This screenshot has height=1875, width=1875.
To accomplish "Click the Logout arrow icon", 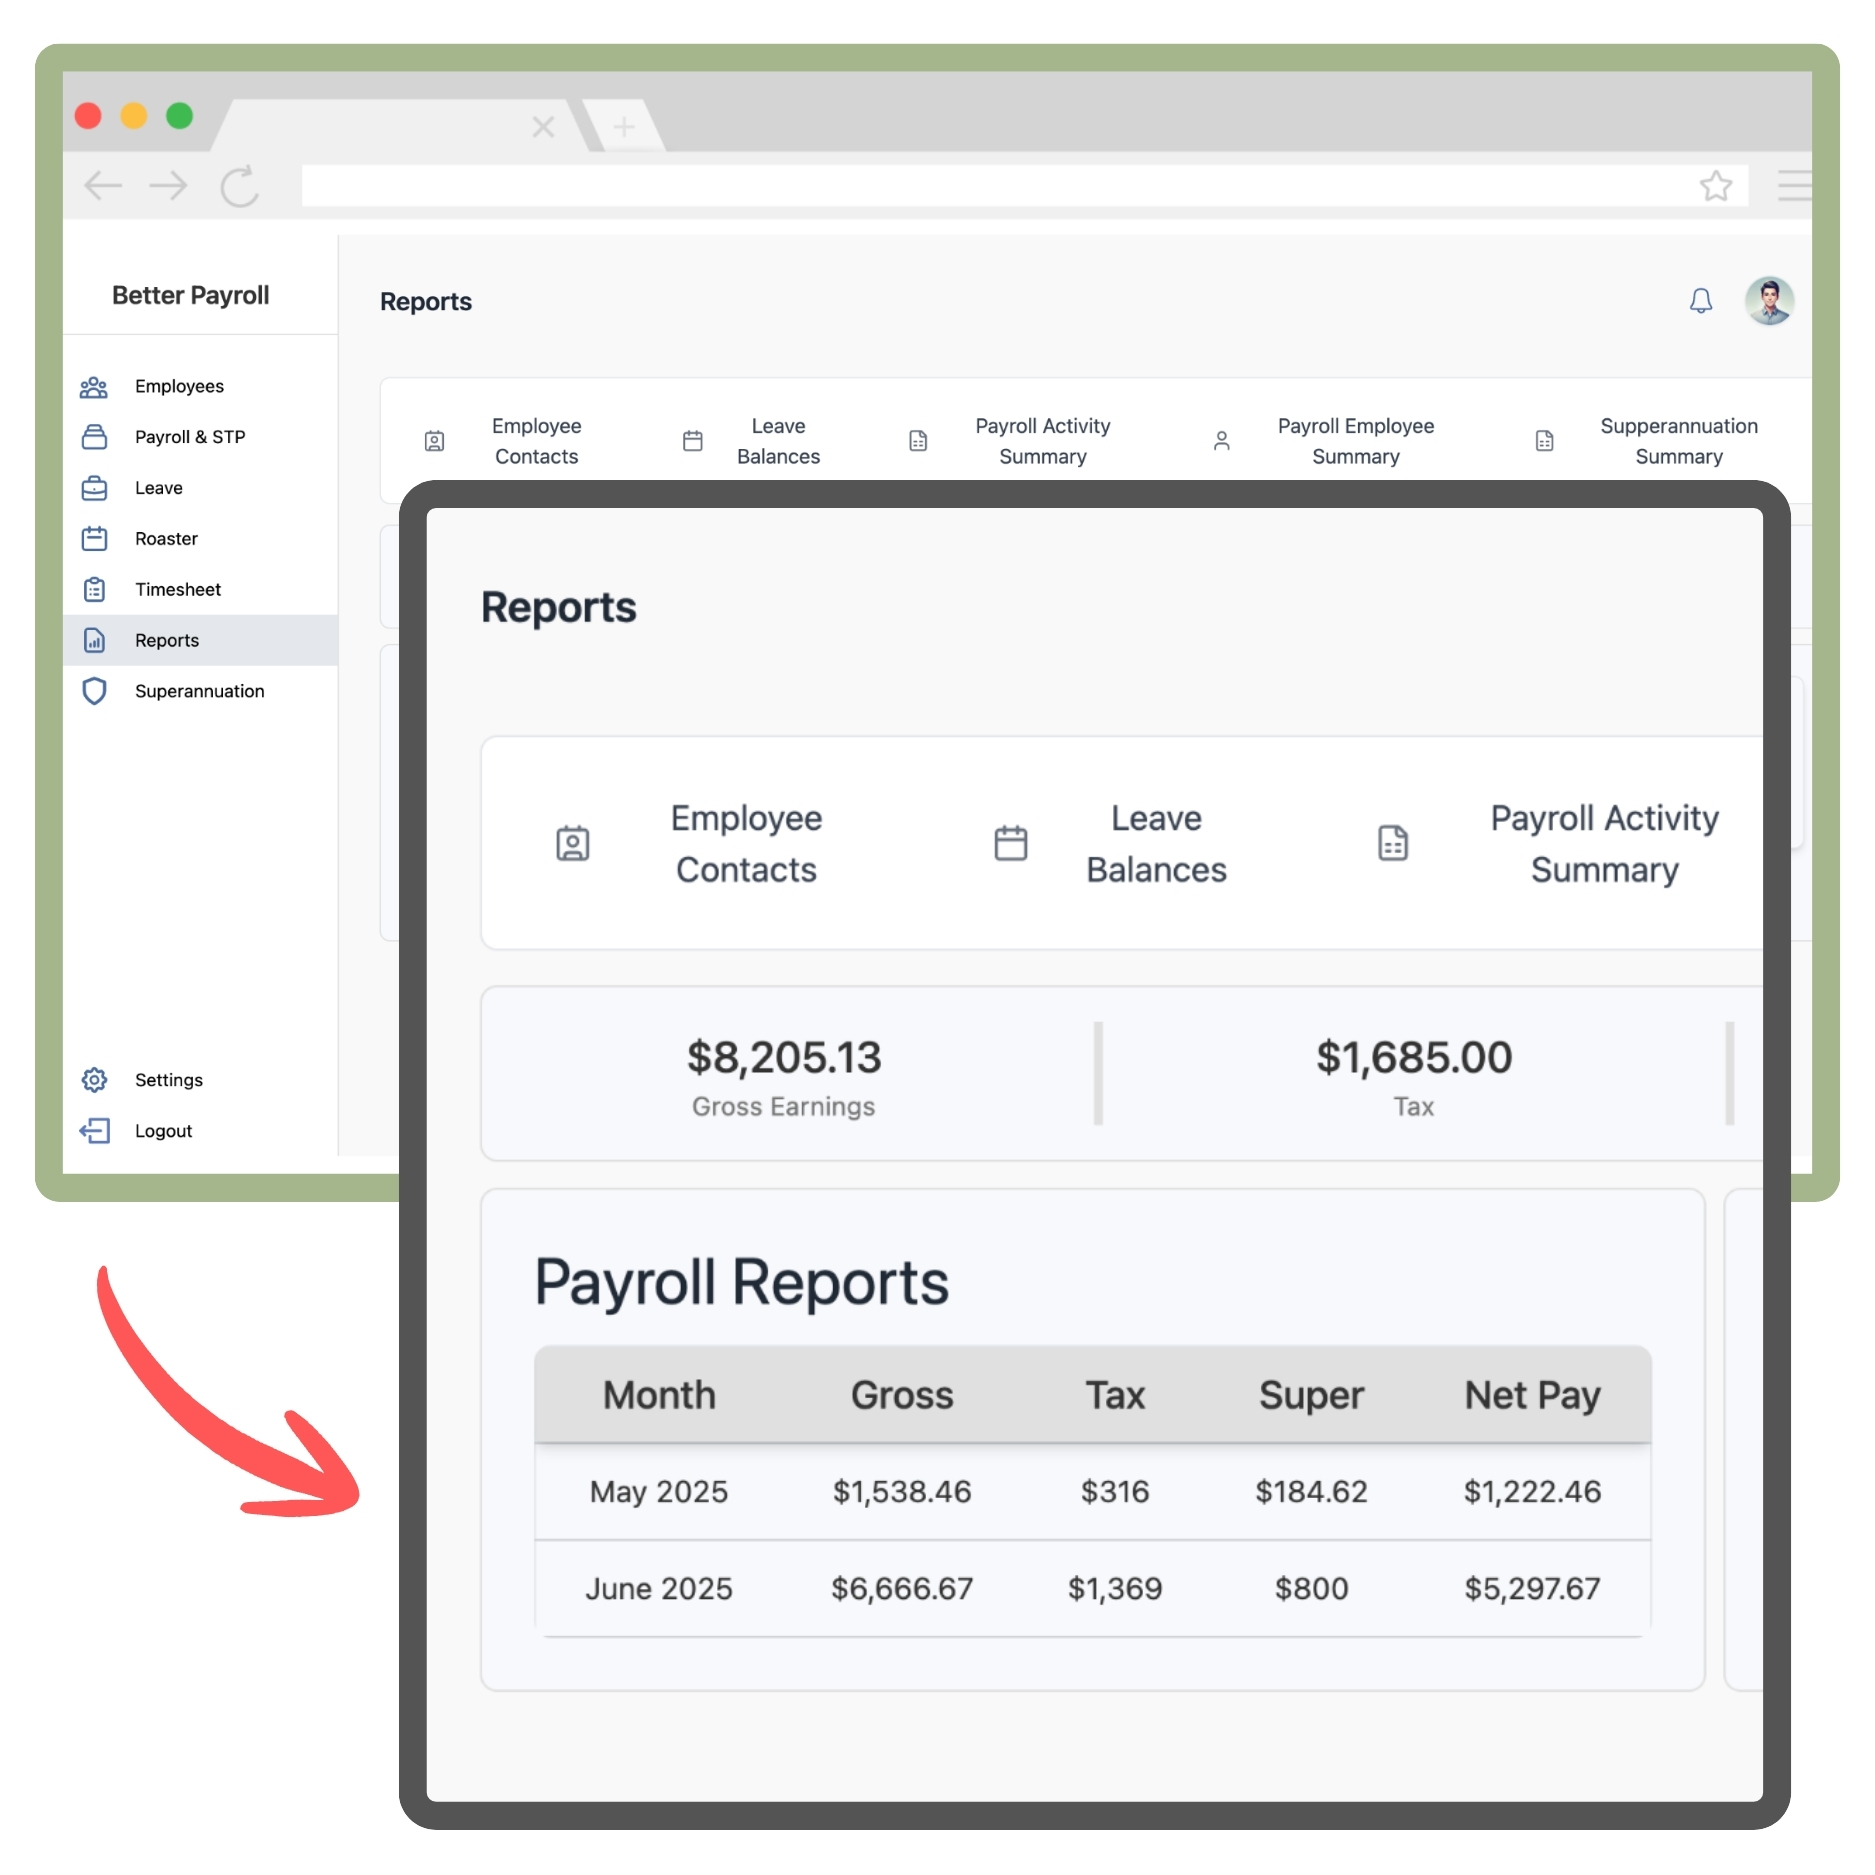I will [x=94, y=1131].
